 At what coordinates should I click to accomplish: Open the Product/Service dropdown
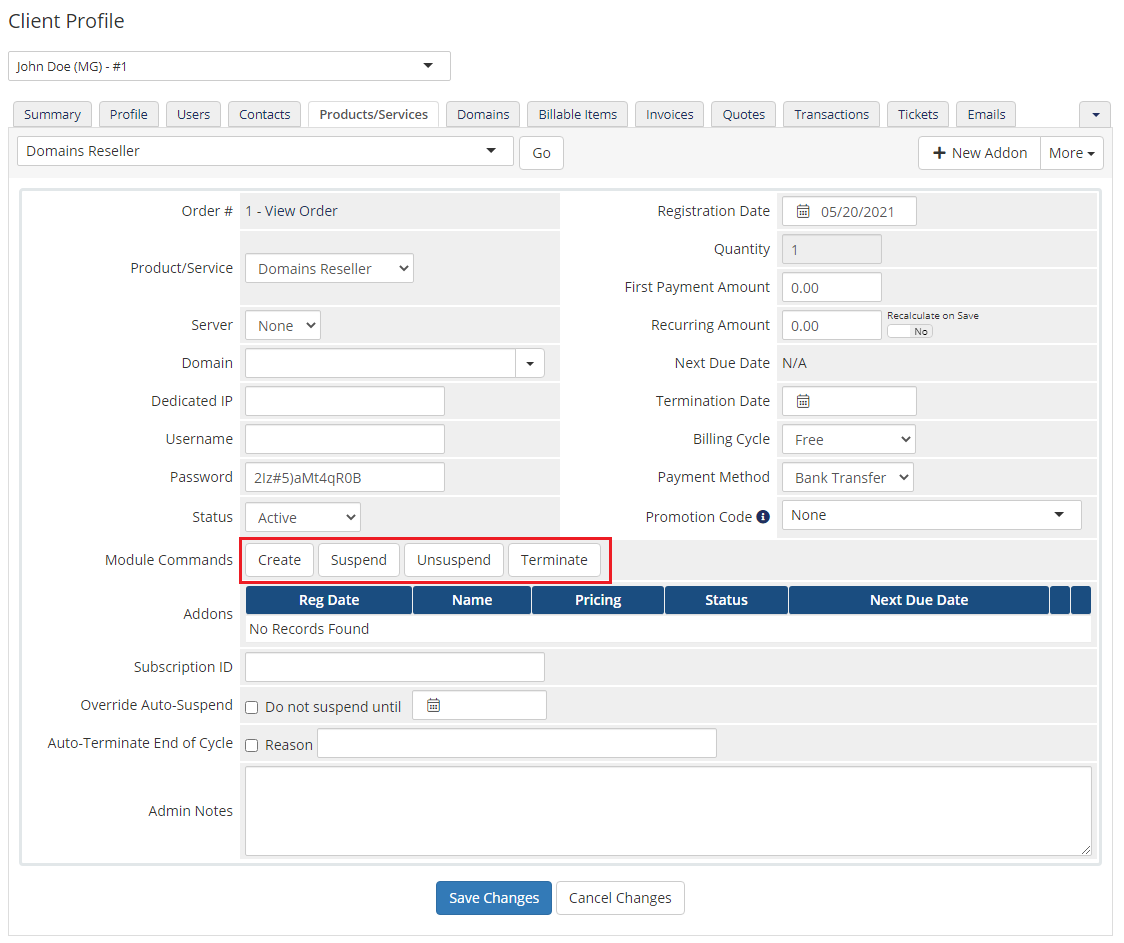pos(329,268)
